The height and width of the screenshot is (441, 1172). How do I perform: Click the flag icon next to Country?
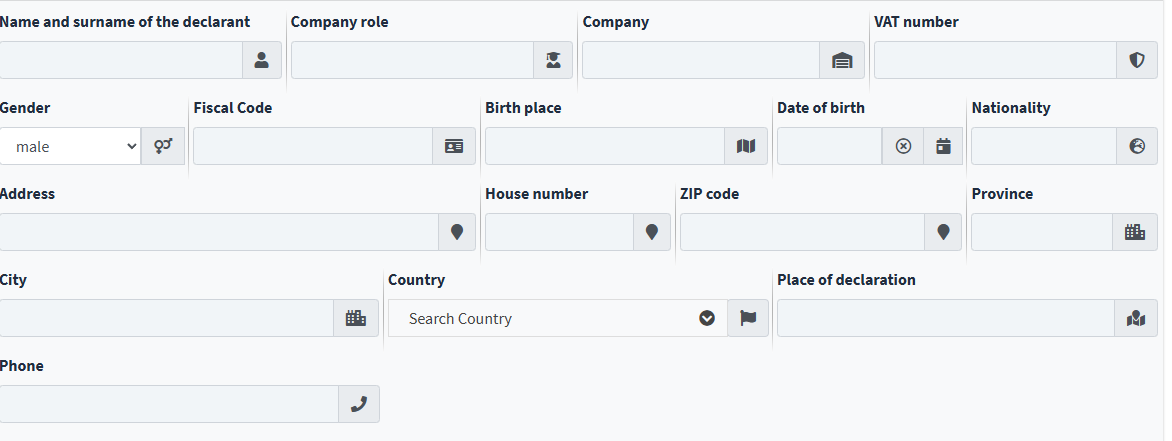(x=748, y=318)
